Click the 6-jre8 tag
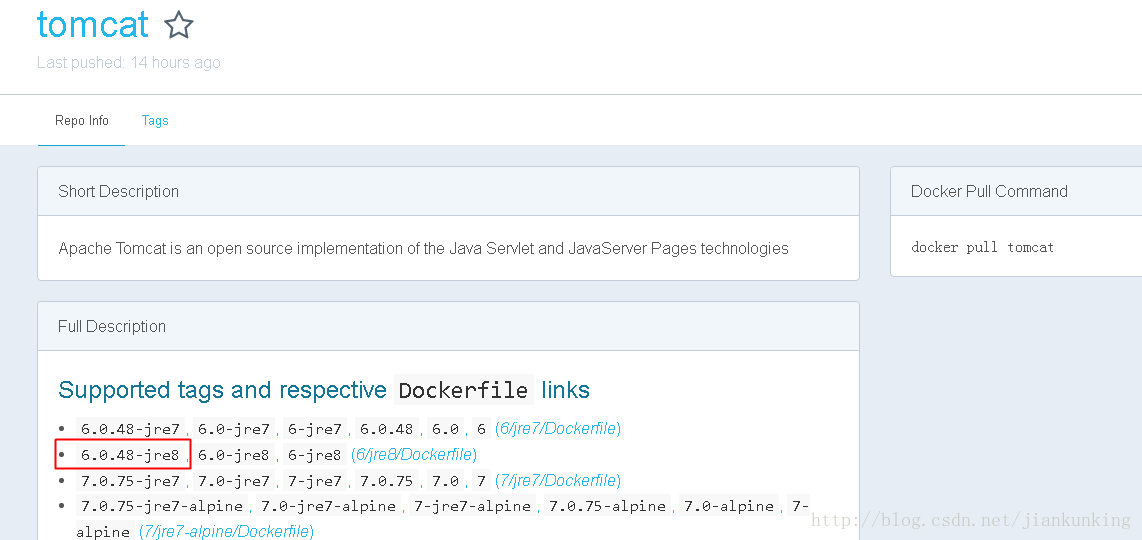Viewport: 1142px width, 540px height. tap(315, 455)
